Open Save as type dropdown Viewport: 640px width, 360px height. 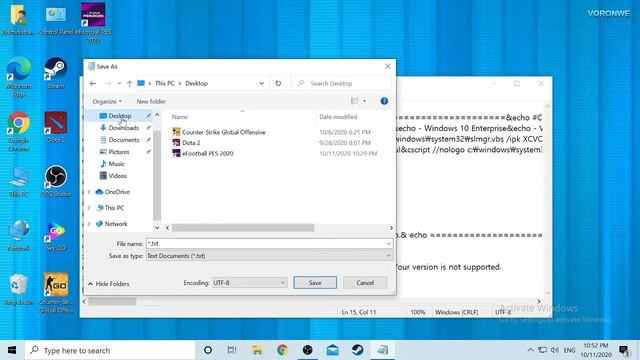coord(269,256)
